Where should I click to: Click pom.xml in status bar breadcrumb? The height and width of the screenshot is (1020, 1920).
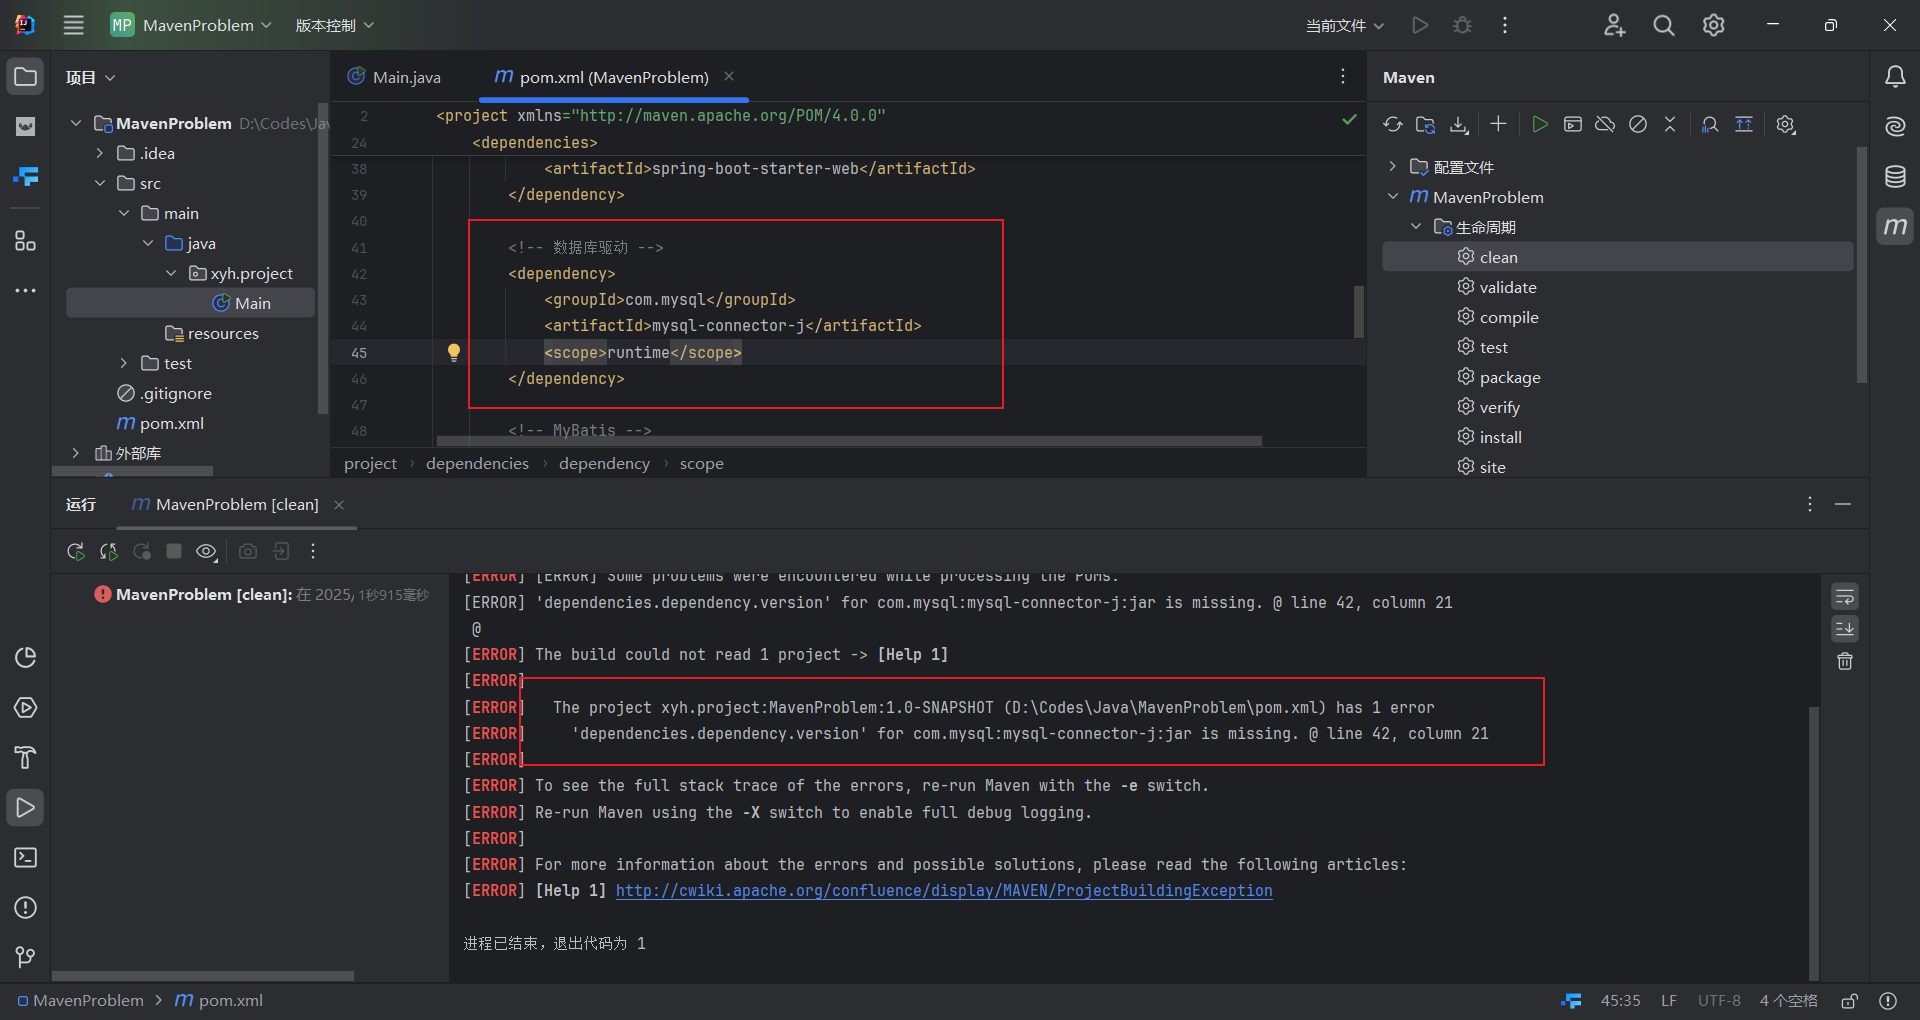pyautogui.click(x=219, y=1000)
